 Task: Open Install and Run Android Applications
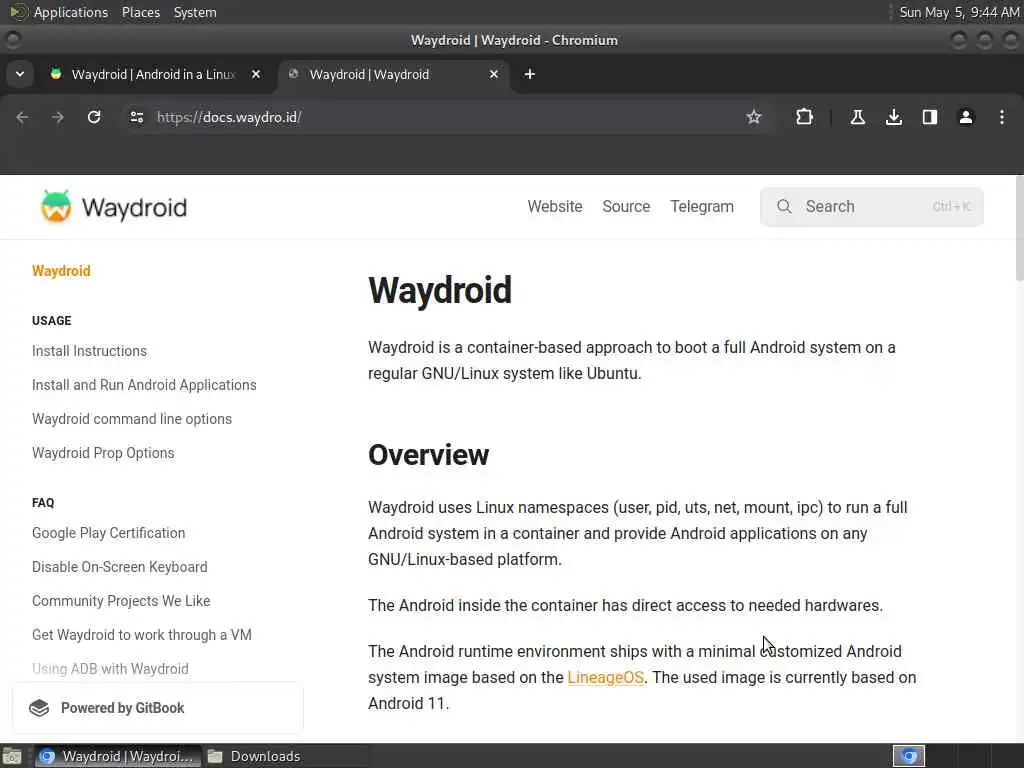(144, 385)
